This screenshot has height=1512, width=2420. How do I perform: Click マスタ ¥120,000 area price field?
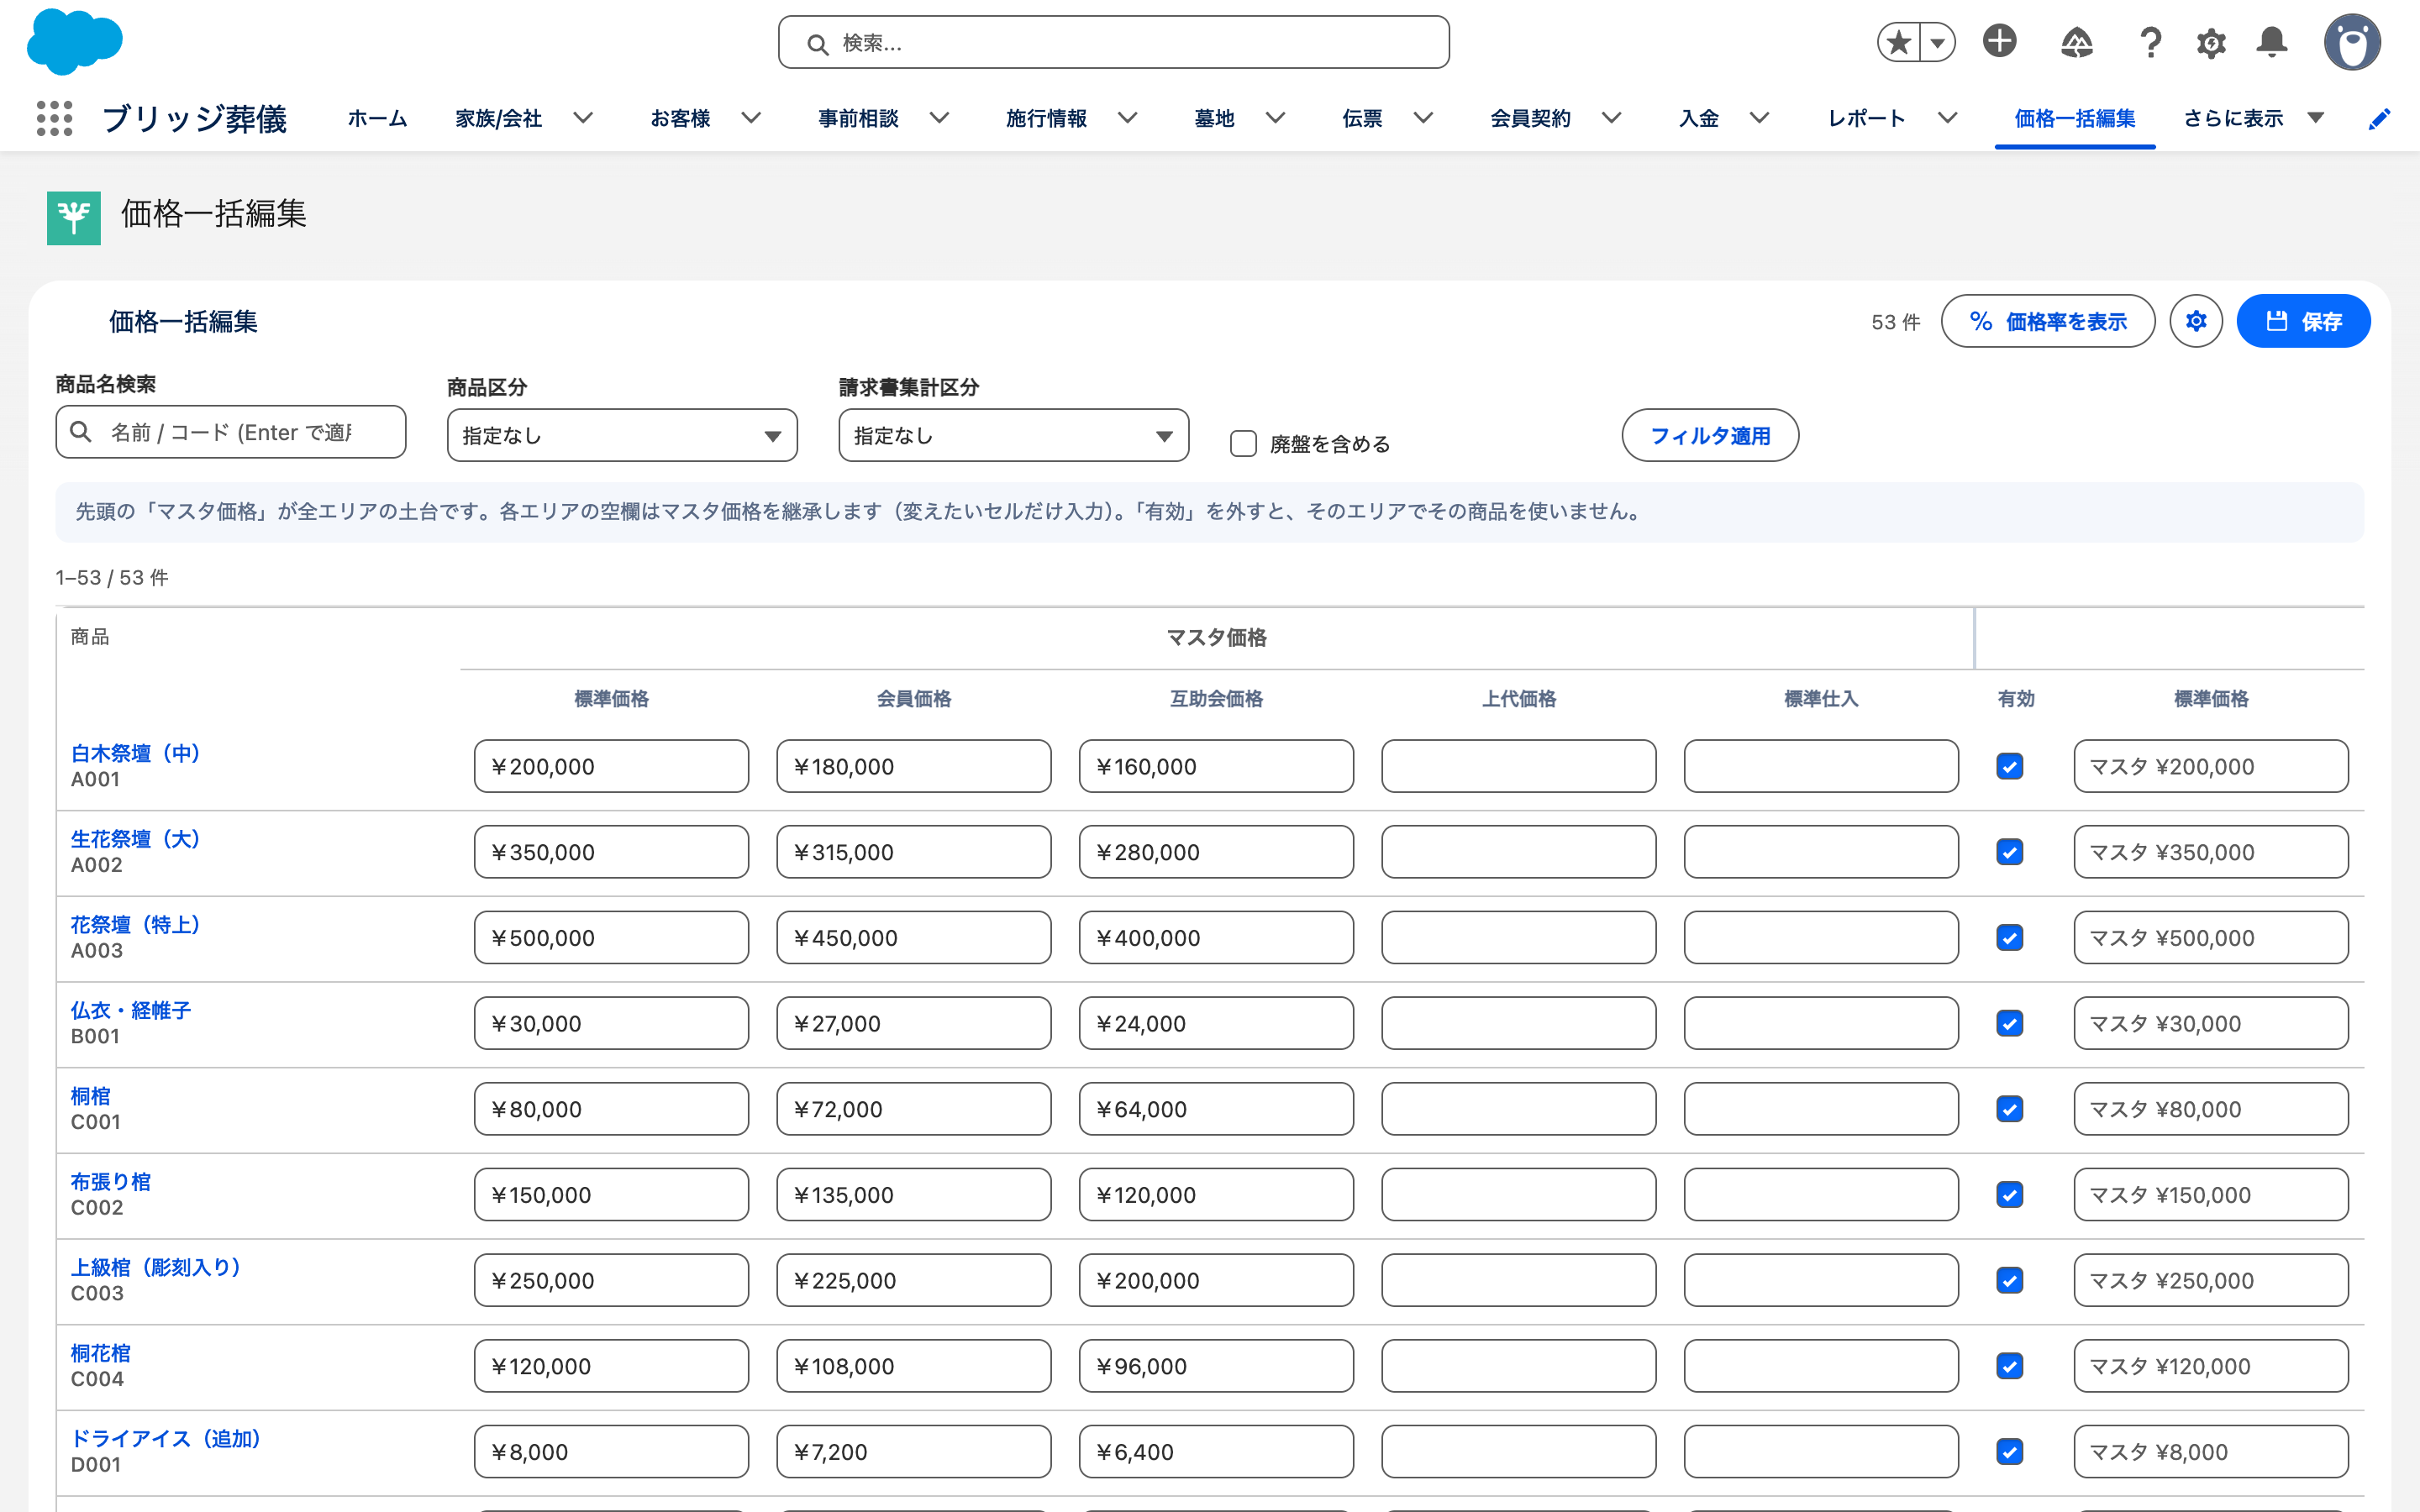2211,1366
